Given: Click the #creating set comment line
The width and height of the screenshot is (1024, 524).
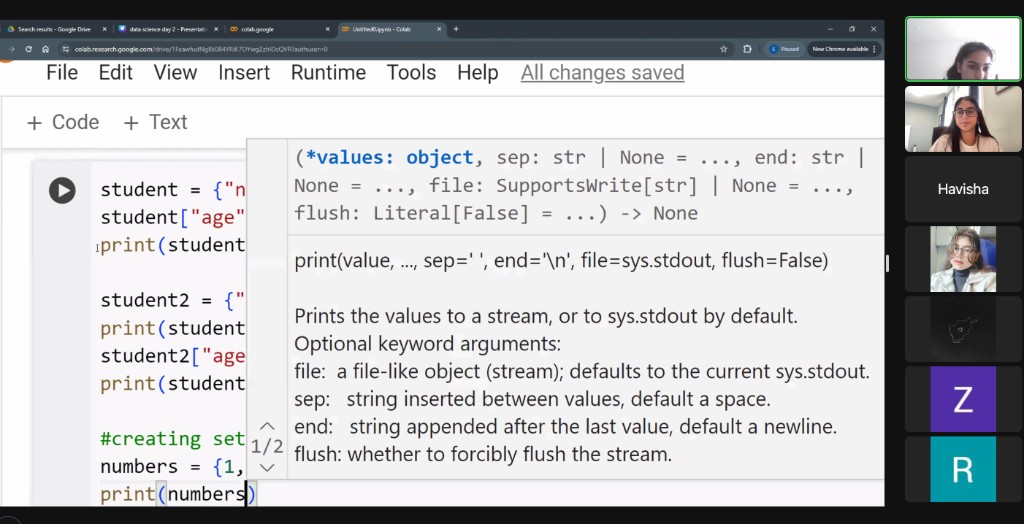Looking at the screenshot, I should [172, 439].
